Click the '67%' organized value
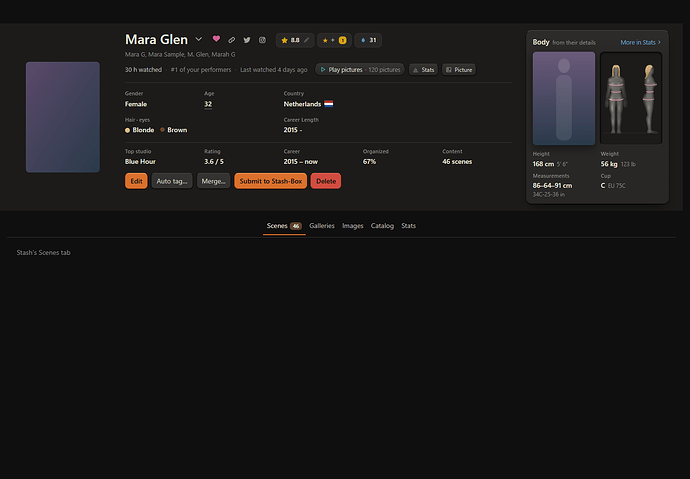 (370, 161)
